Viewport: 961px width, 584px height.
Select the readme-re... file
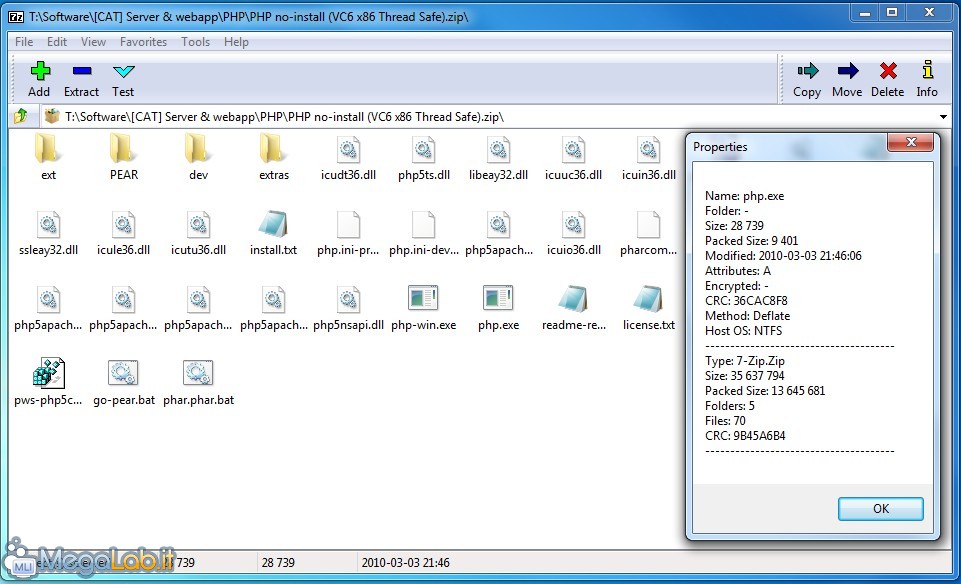pos(573,308)
